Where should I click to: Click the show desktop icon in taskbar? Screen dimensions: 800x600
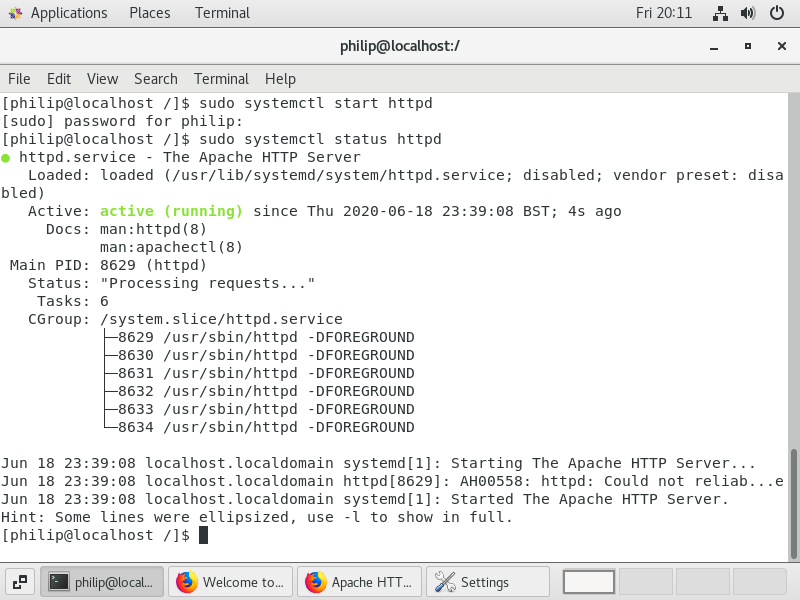[x=20, y=582]
